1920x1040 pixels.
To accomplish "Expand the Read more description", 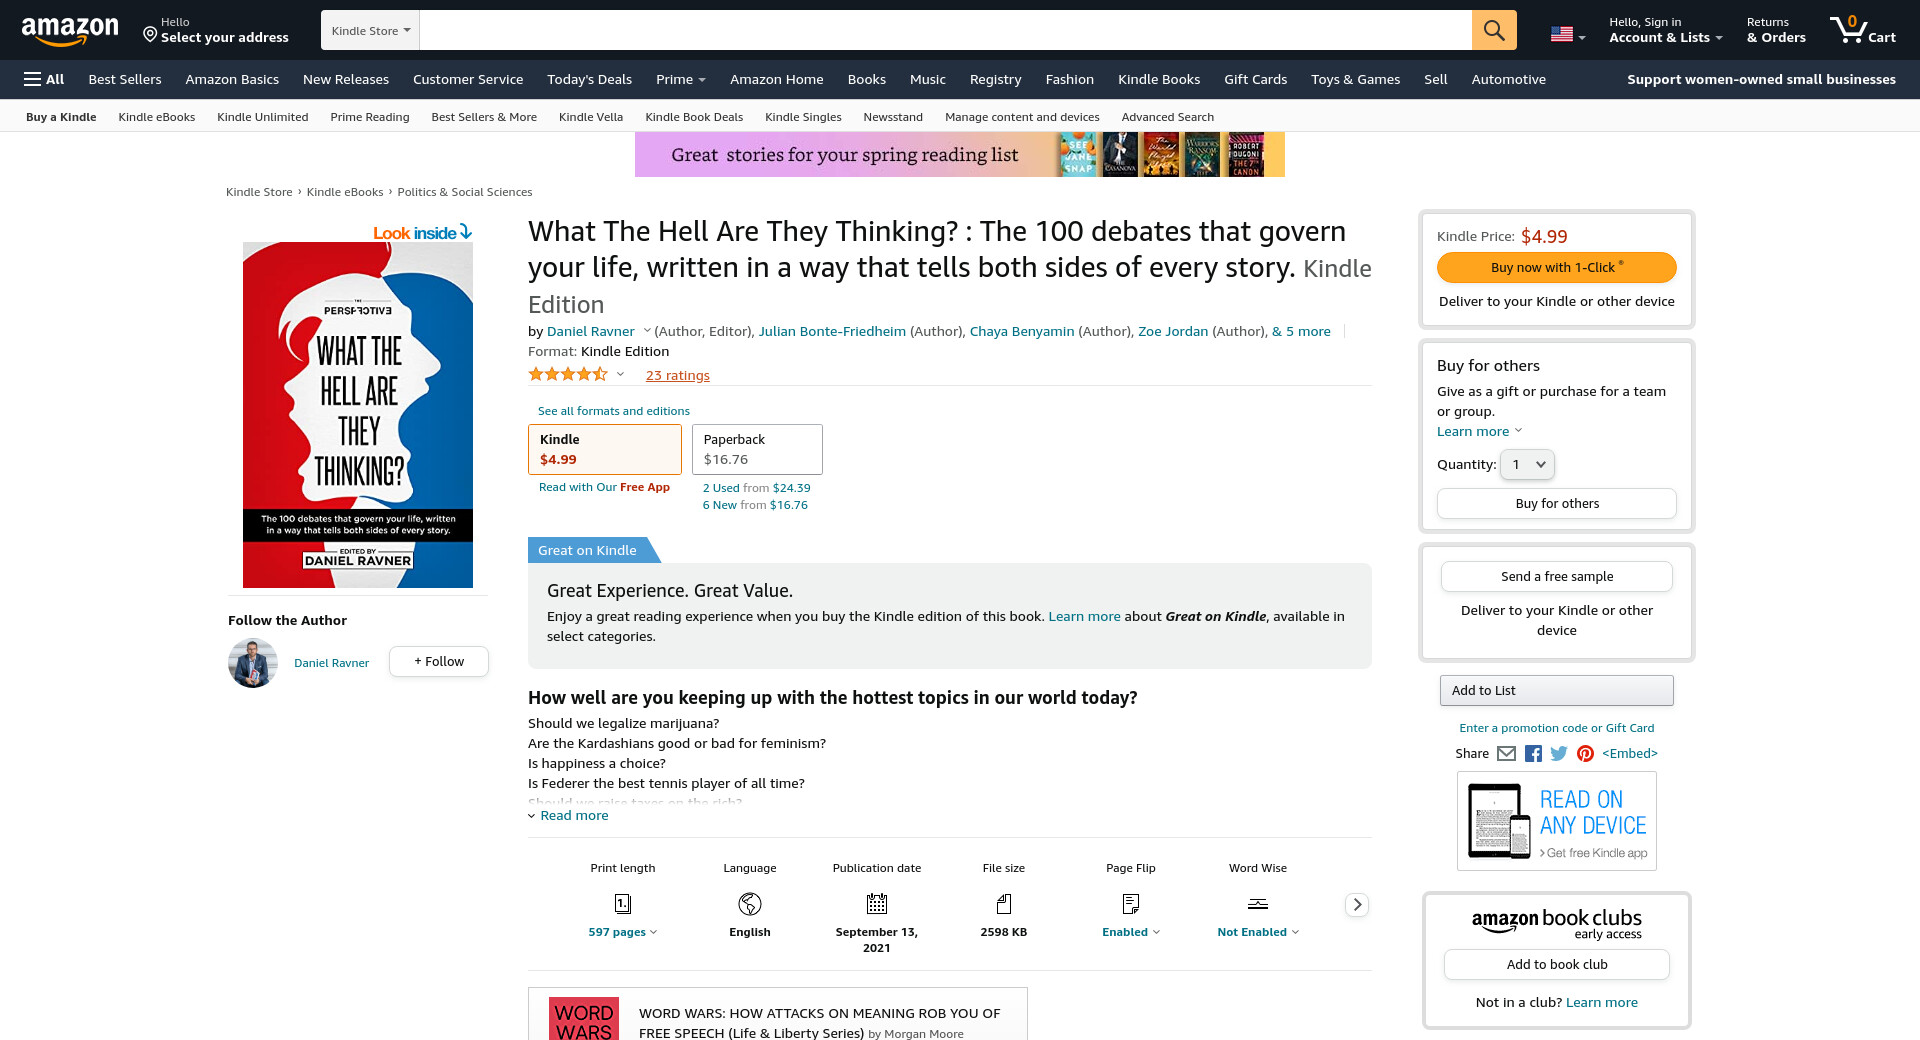I will click(x=573, y=816).
